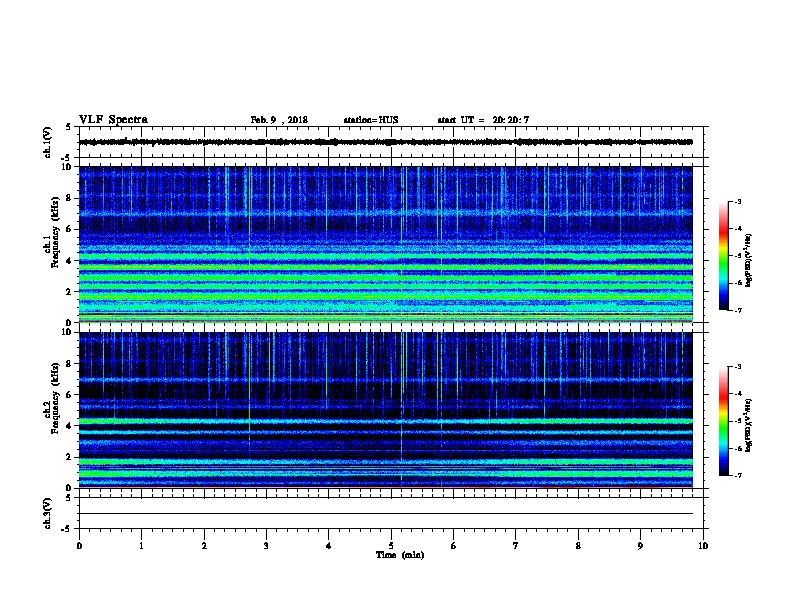Click time axis tick label "7"
The image size is (792, 612).
click(x=516, y=546)
